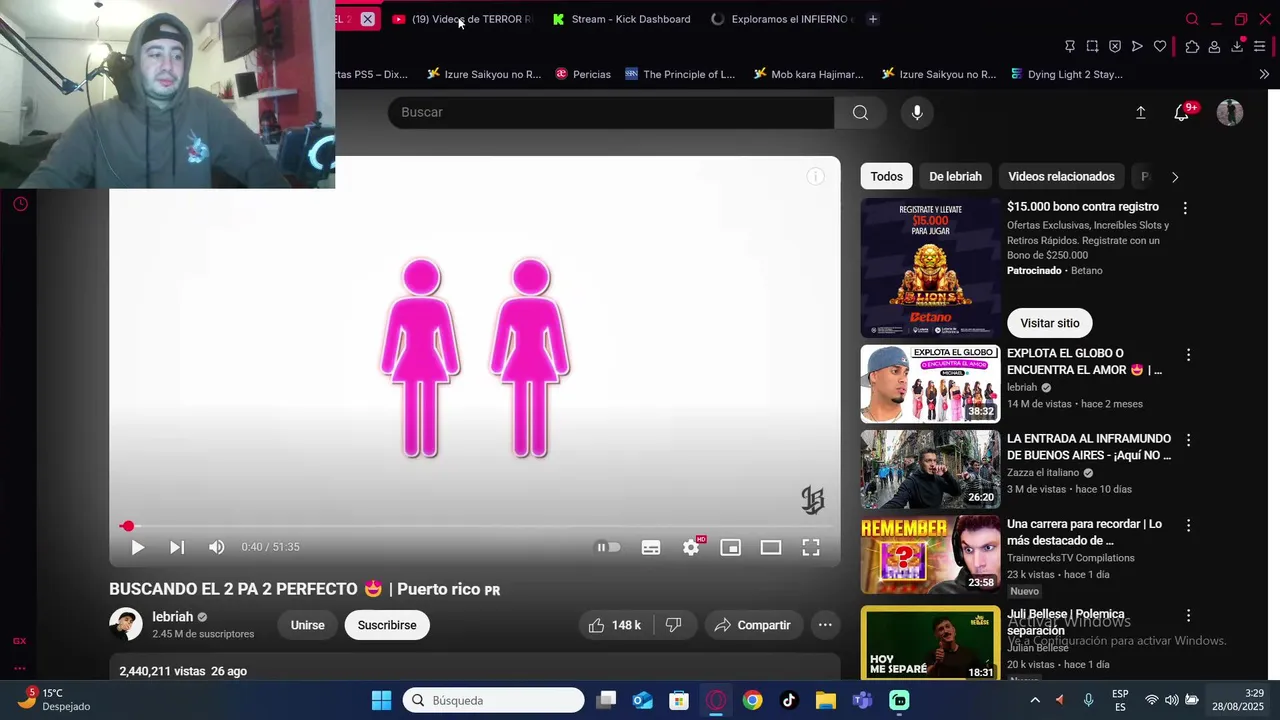Click the video progress bar
This screenshot has height=720, width=1280.
pyautogui.click(x=475, y=526)
